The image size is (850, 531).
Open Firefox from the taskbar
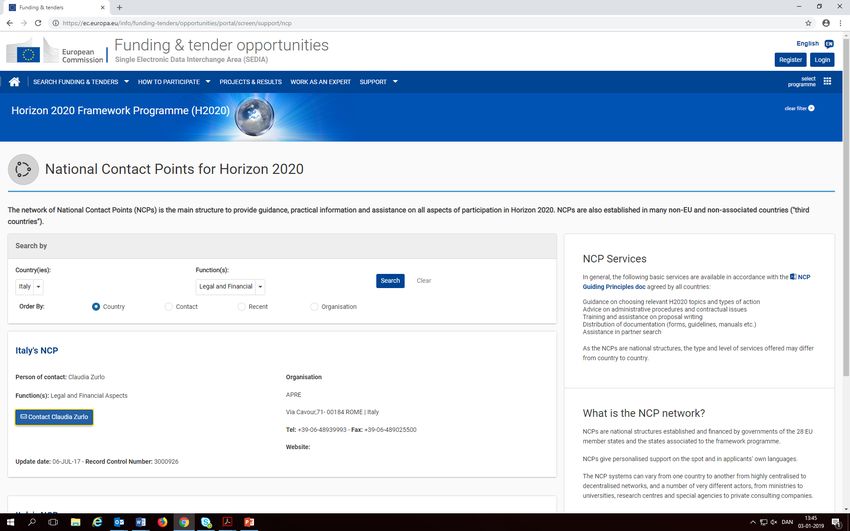162,522
